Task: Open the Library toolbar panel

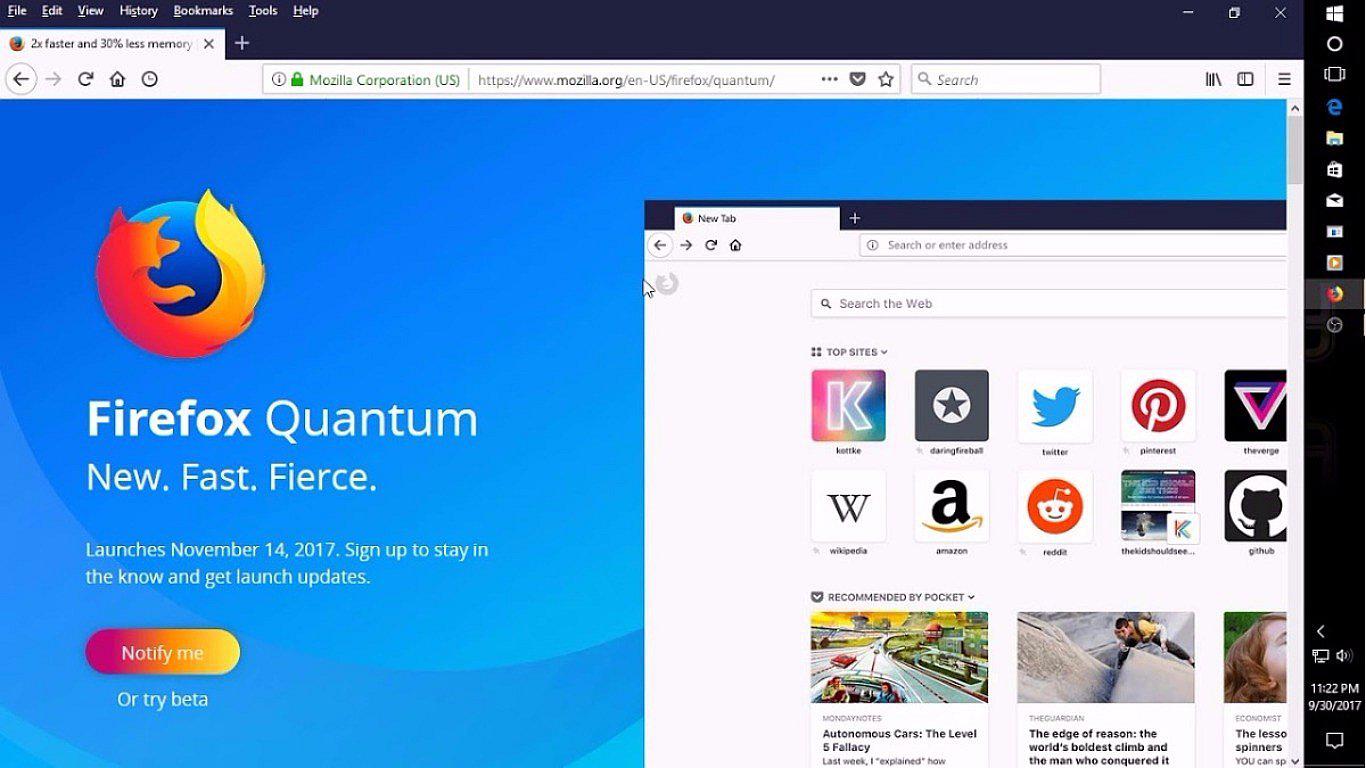Action: [x=1212, y=79]
